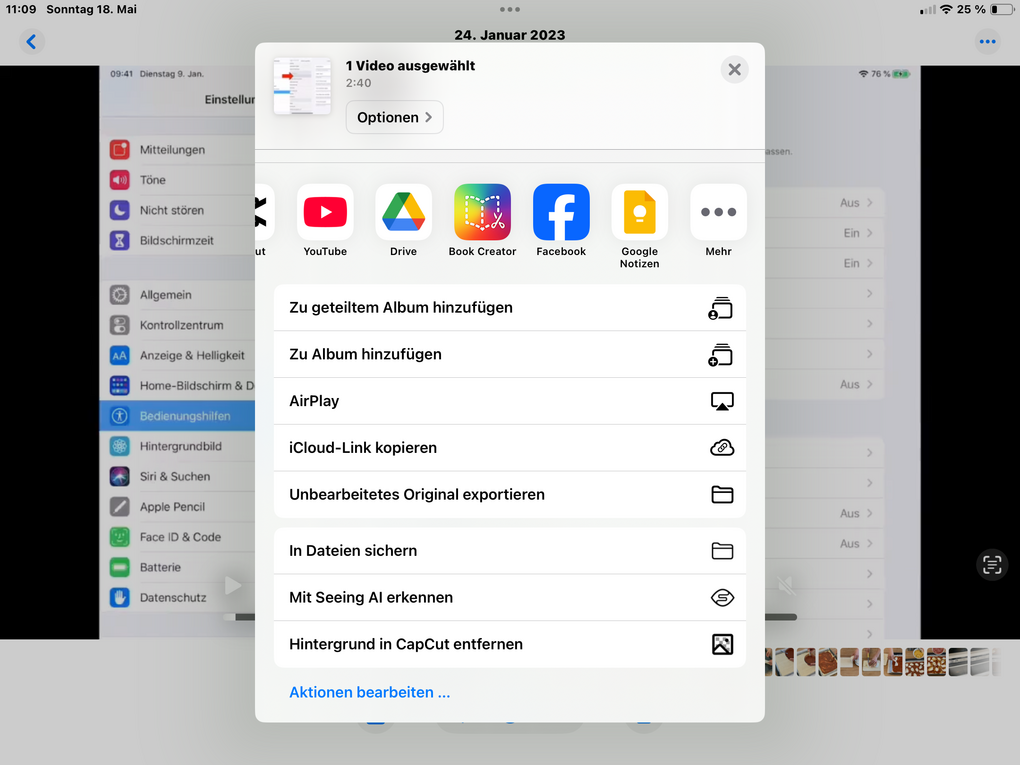Viewport: 1020px width, 765px height.
Task: Go back with the blue chevron
Action: 31,42
